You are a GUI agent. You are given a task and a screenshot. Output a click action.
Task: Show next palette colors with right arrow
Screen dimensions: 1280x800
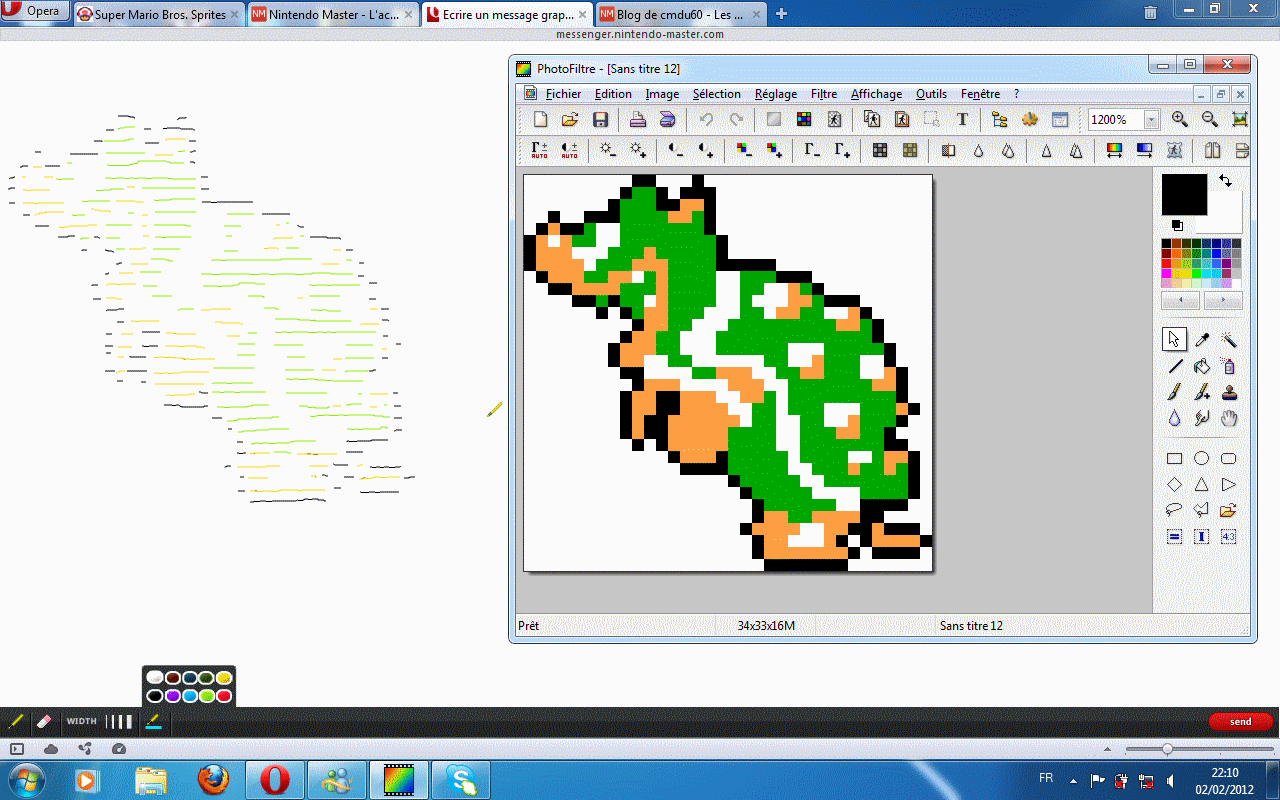pos(1223,300)
